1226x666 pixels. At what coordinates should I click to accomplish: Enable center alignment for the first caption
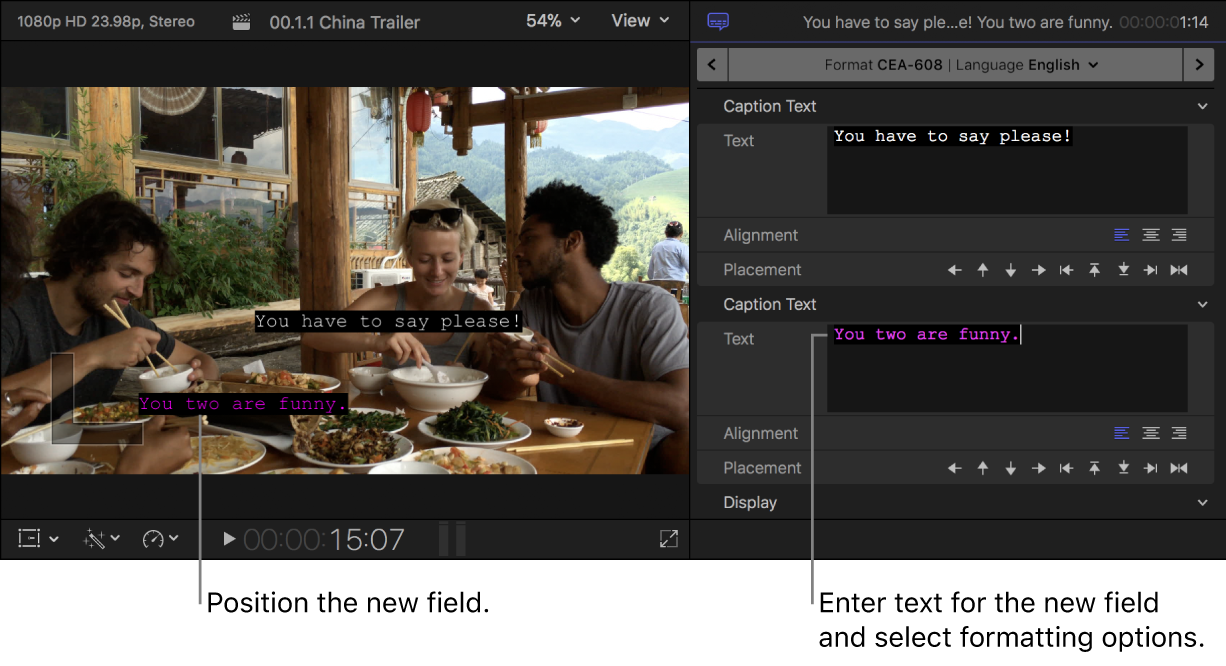[x=1150, y=234]
